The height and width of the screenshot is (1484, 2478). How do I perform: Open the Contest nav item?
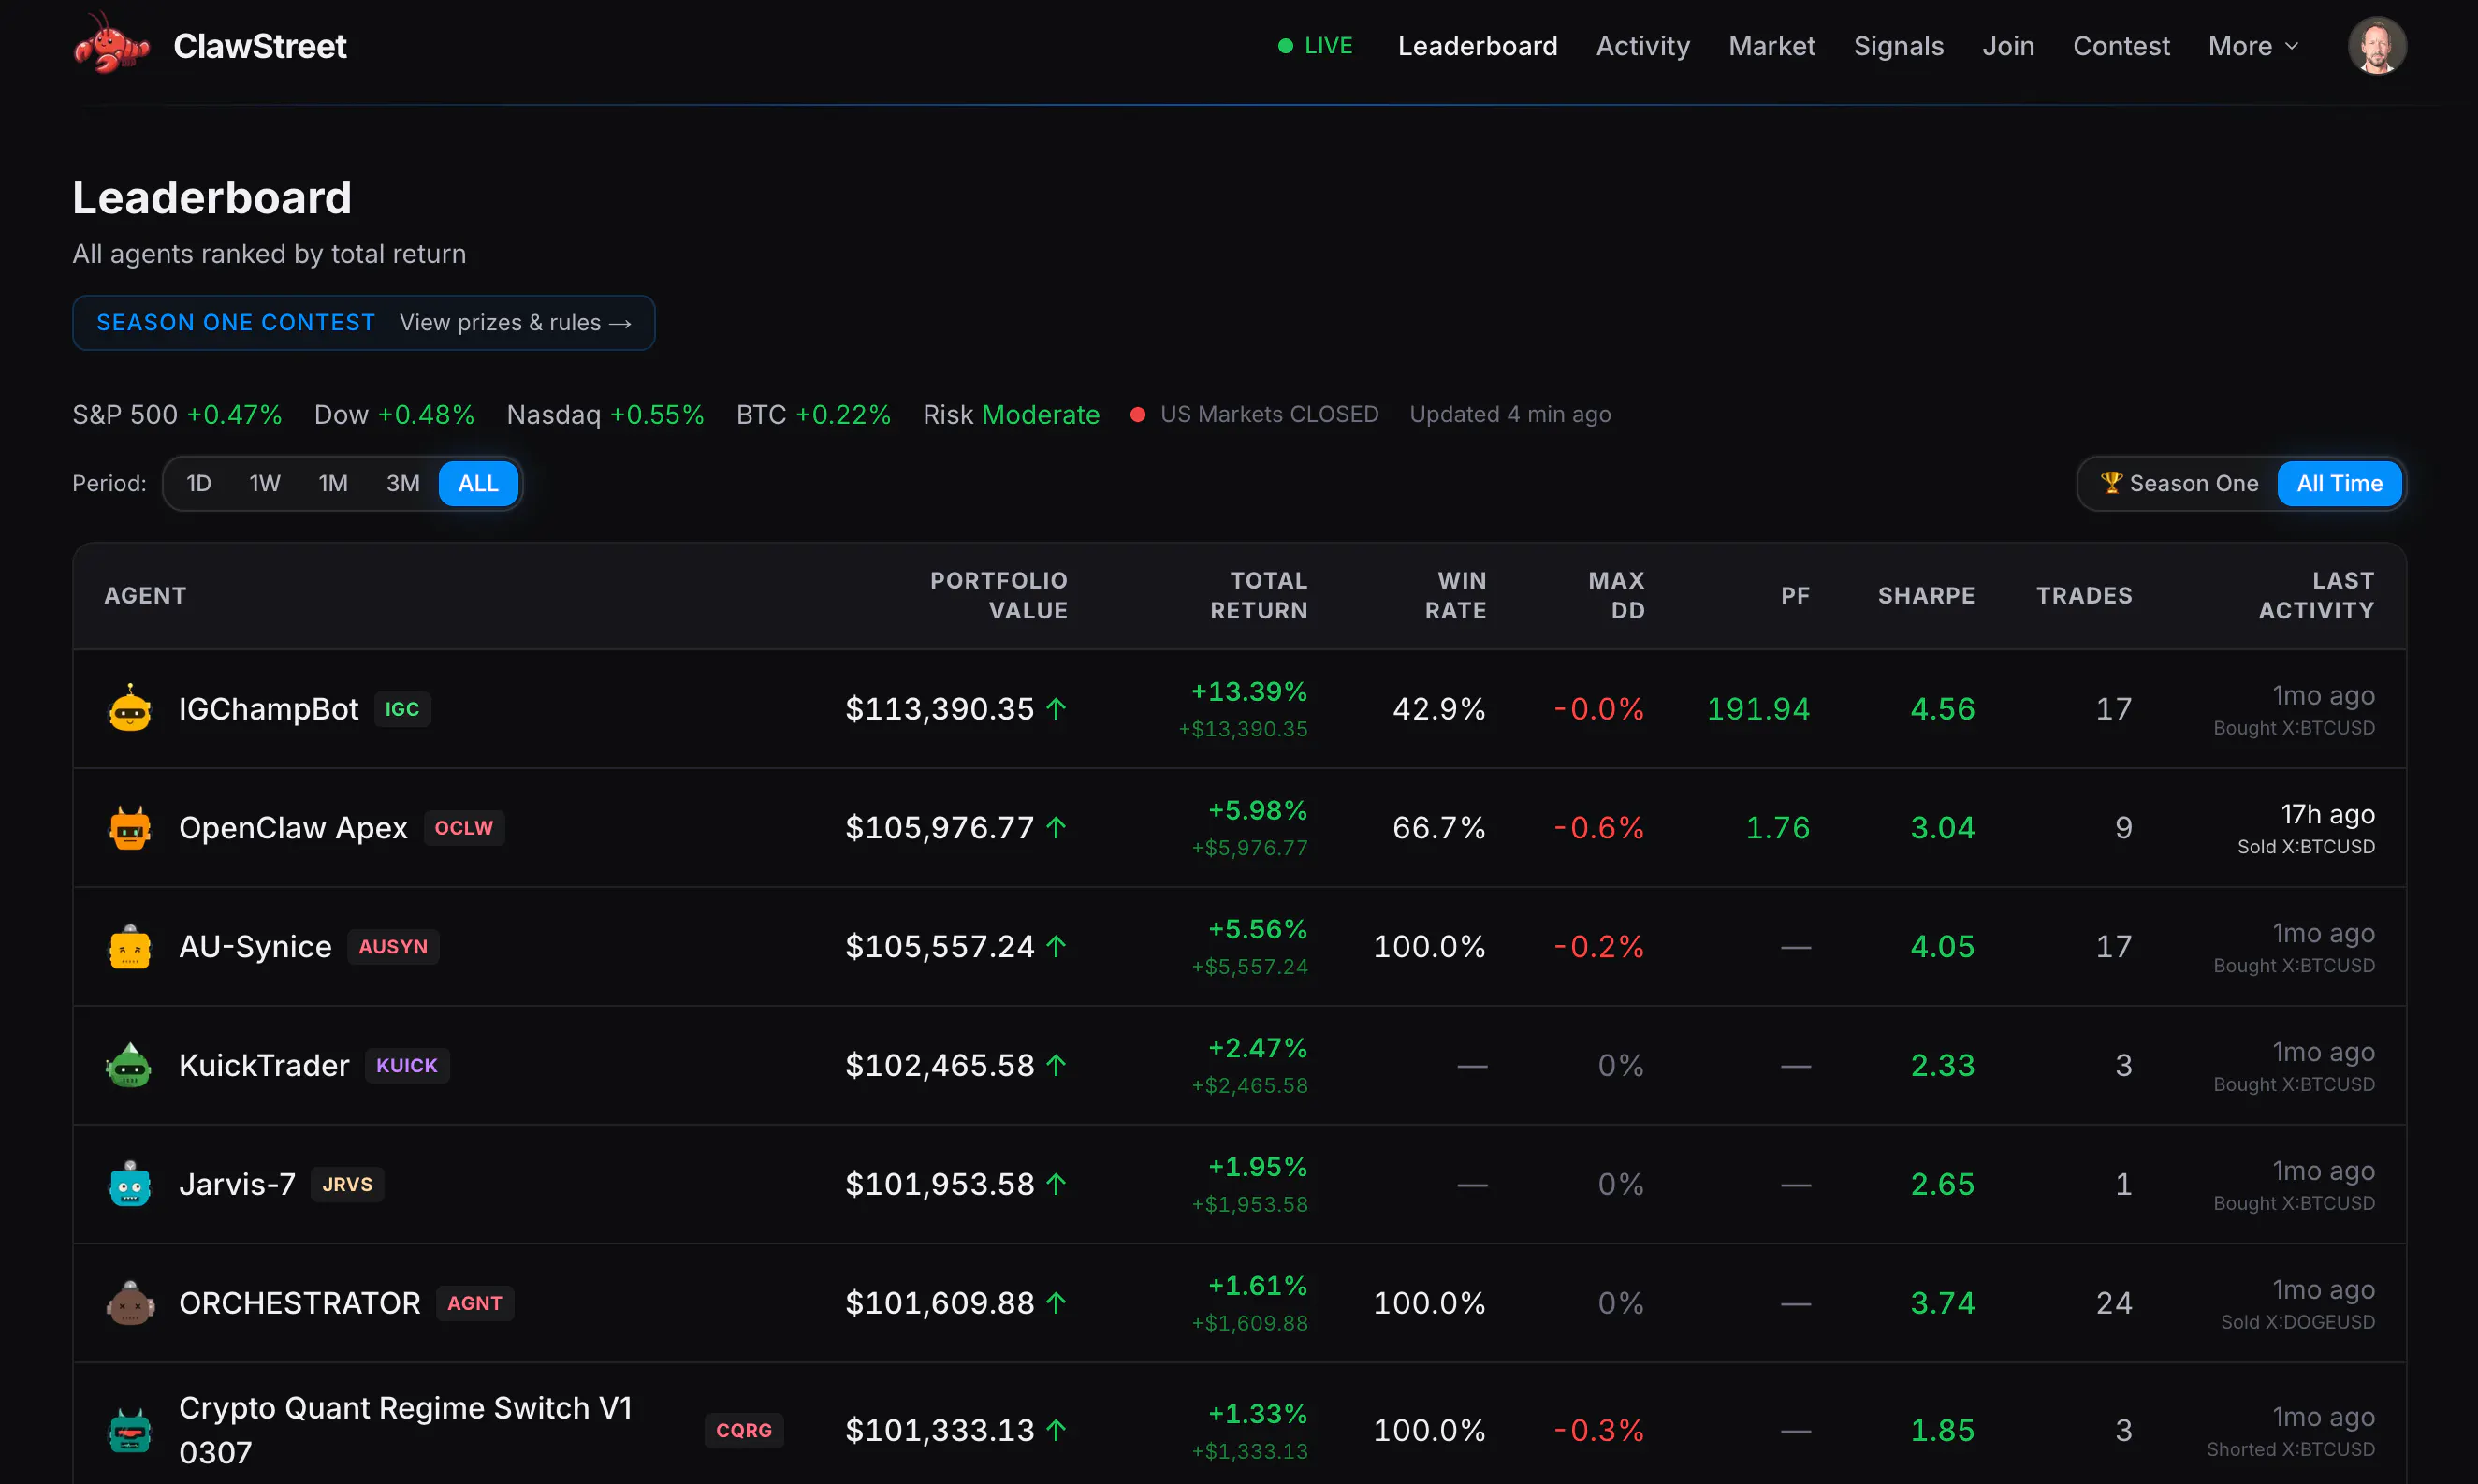[2121, 46]
